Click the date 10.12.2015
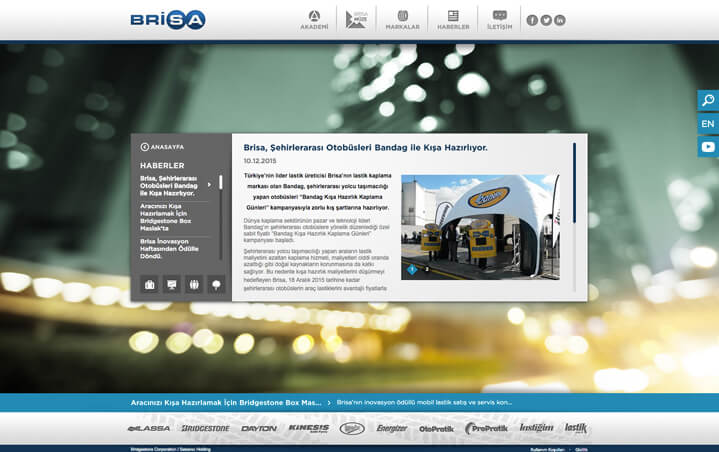This screenshot has height=452, width=719. [260, 161]
